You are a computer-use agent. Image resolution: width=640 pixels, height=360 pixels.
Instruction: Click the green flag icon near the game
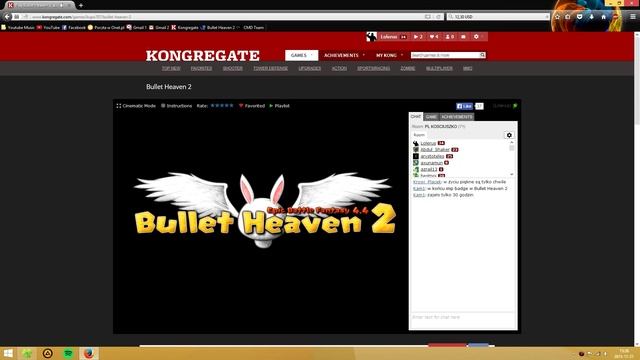(515, 106)
